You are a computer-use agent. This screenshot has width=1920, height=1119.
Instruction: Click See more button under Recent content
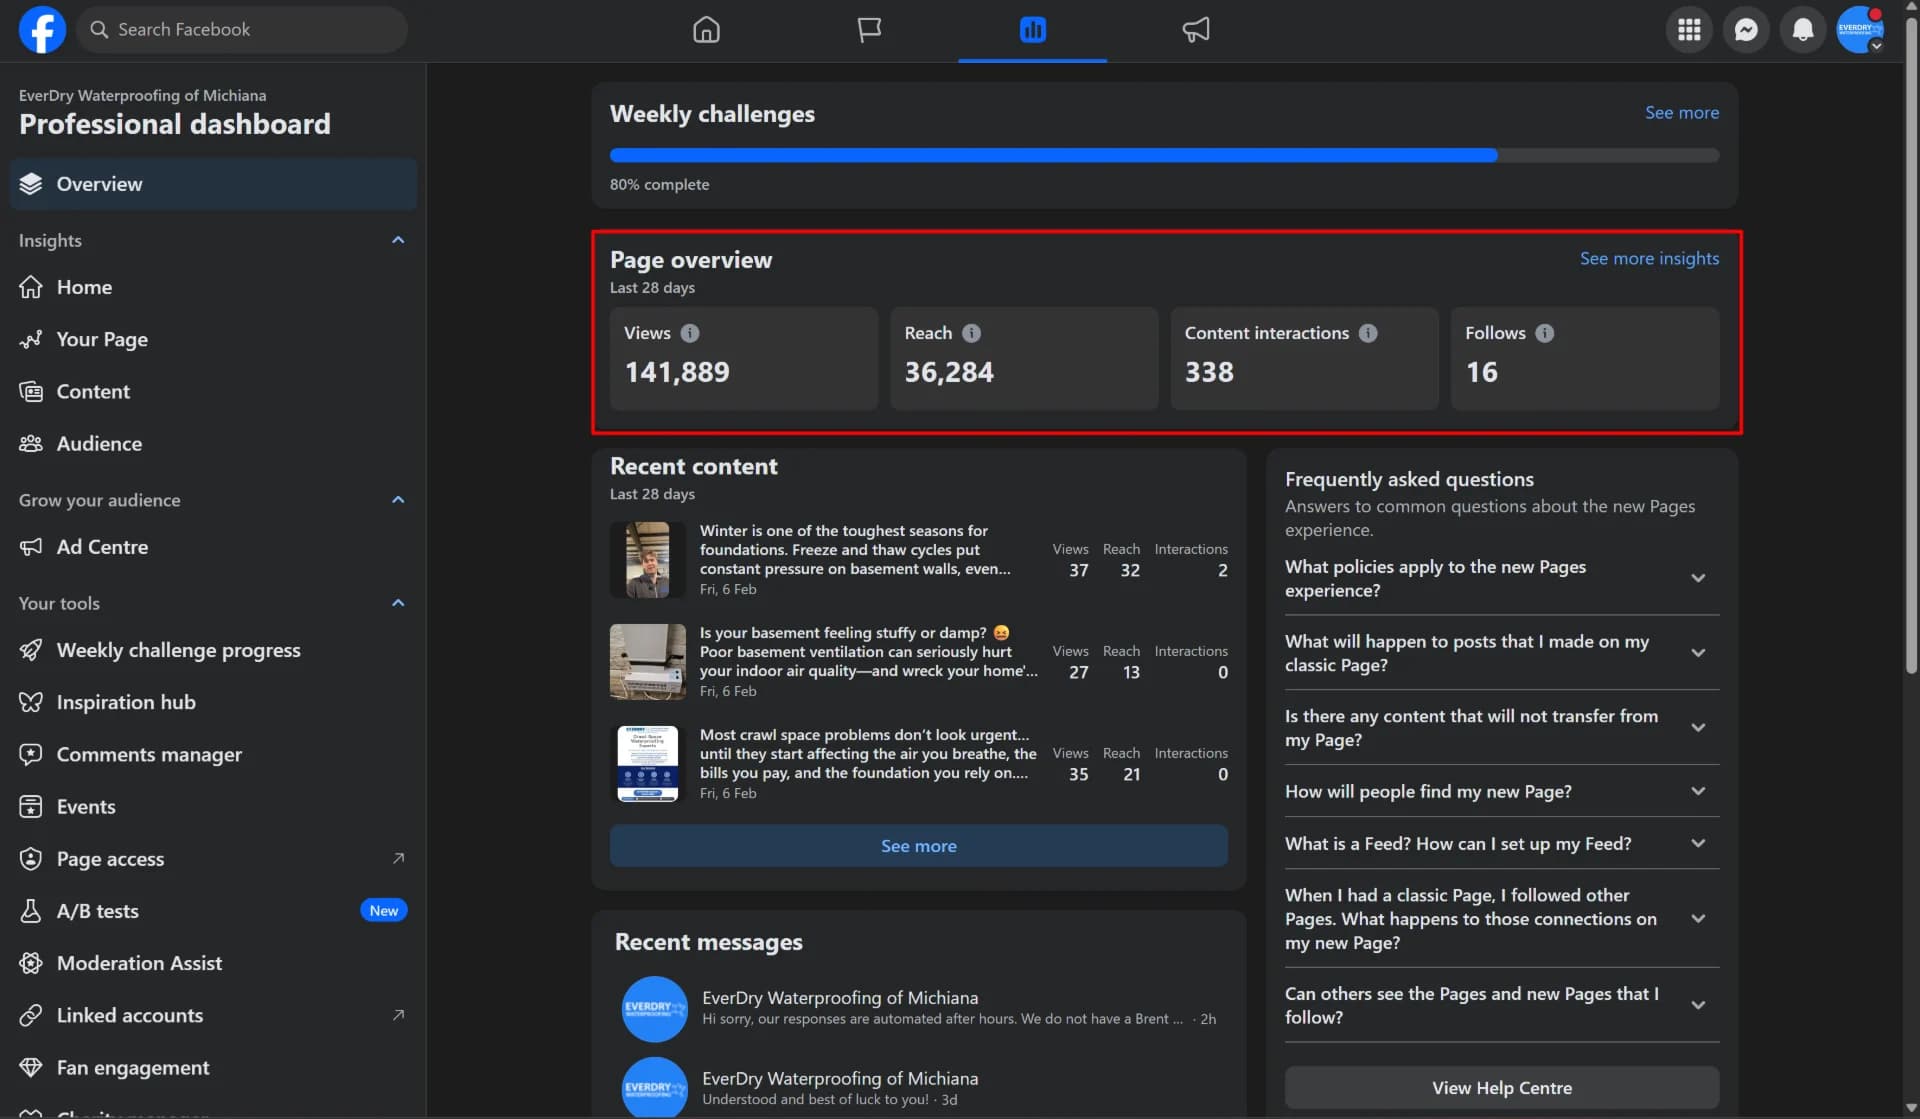pos(918,846)
